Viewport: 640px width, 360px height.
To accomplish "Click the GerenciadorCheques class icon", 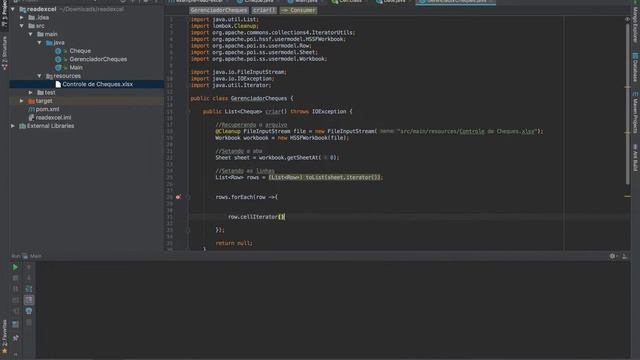I will (x=58, y=59).
